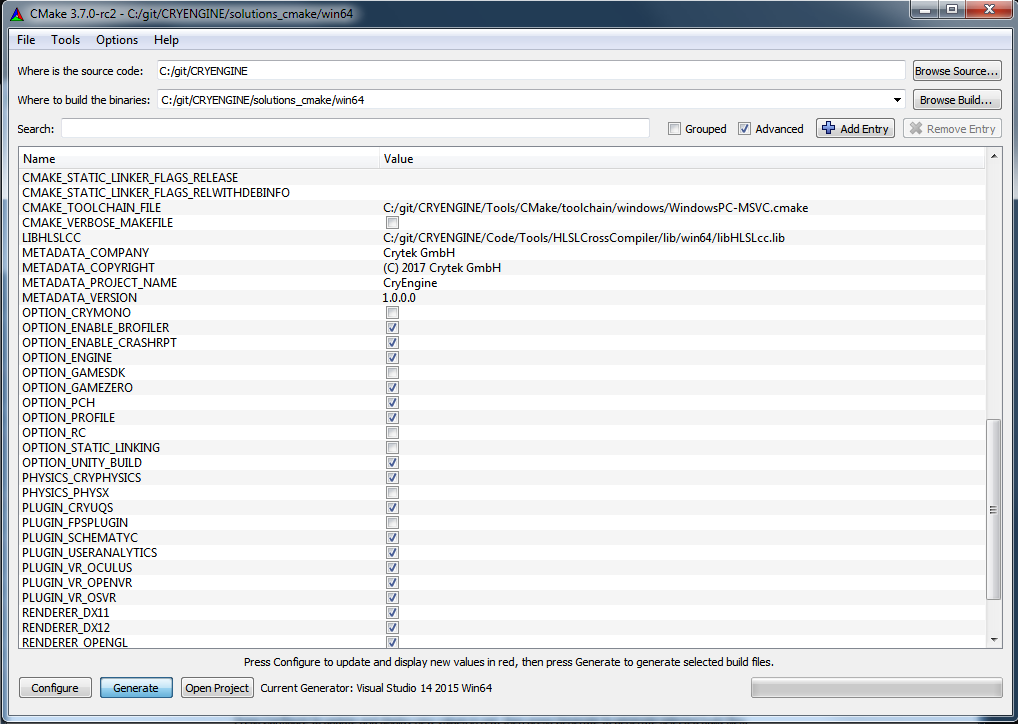This screenshot has width=1018, height=724.
Task: Toggle the PLUGIN_SCHEMATYC checkbox
Action: pyautogui.click(x=392, y=538)
